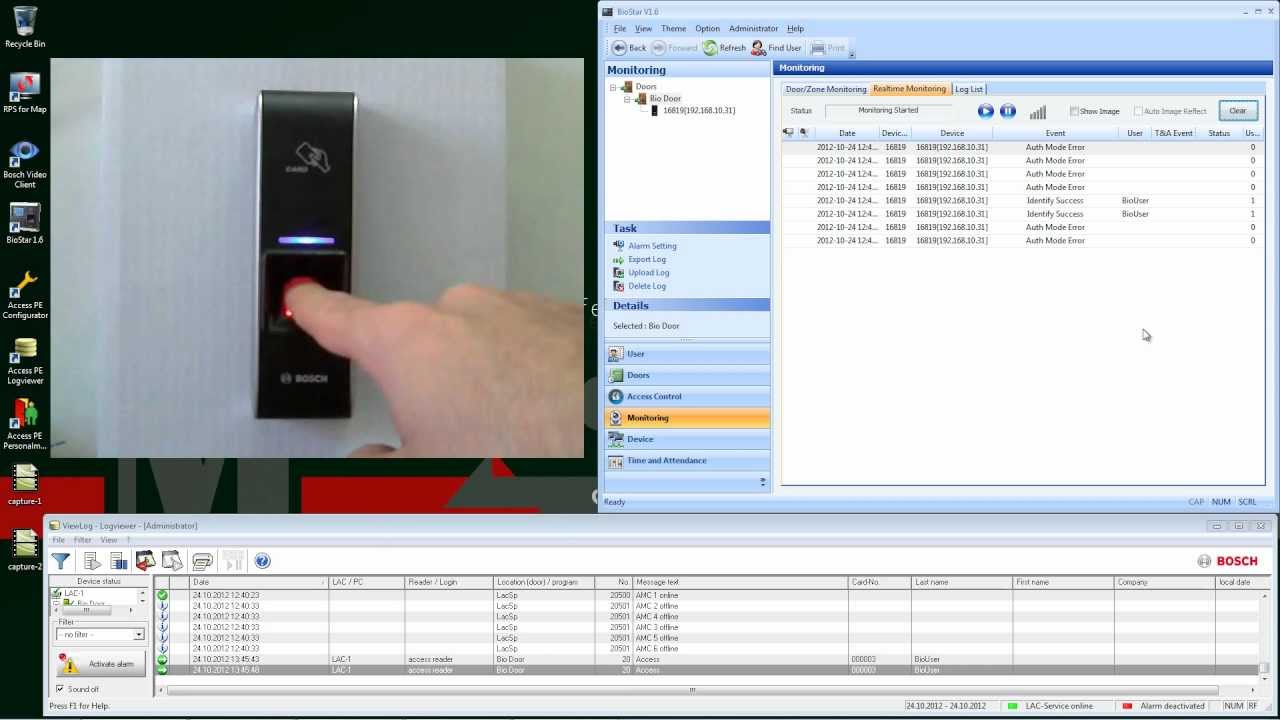Screen dimensions: 1280x720
Task: Click Logviewer horizontal scrollbar
Action: pyautogui.click(x=692, y=689)
